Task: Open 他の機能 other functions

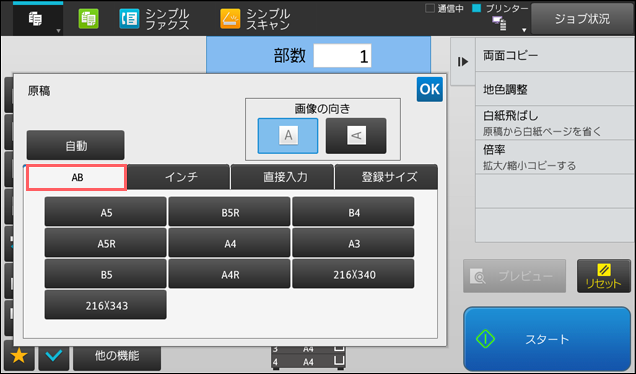Action: click(x=117, y=356)
